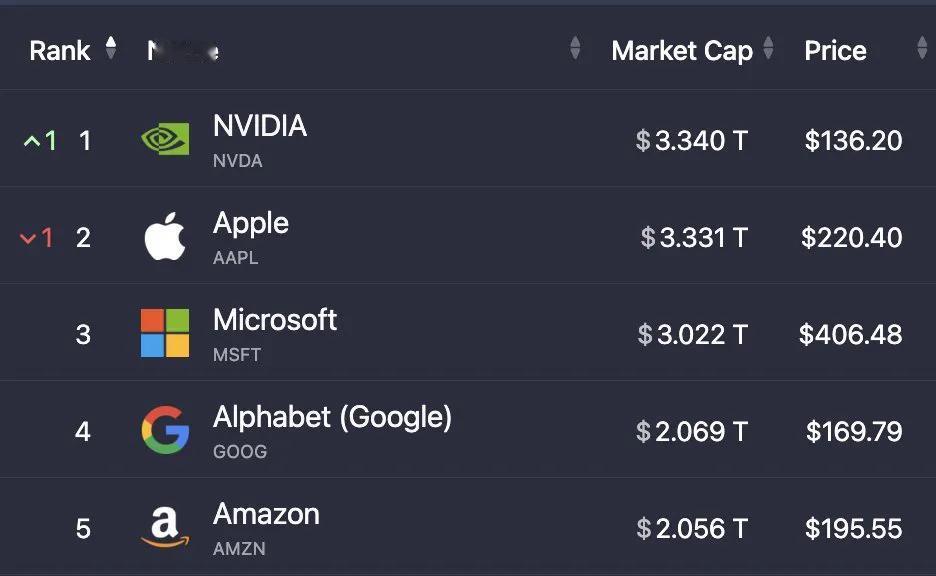The image size is (936, 576).
Task: Click green up-arrow rank change indicator
Action: point(39,141)
